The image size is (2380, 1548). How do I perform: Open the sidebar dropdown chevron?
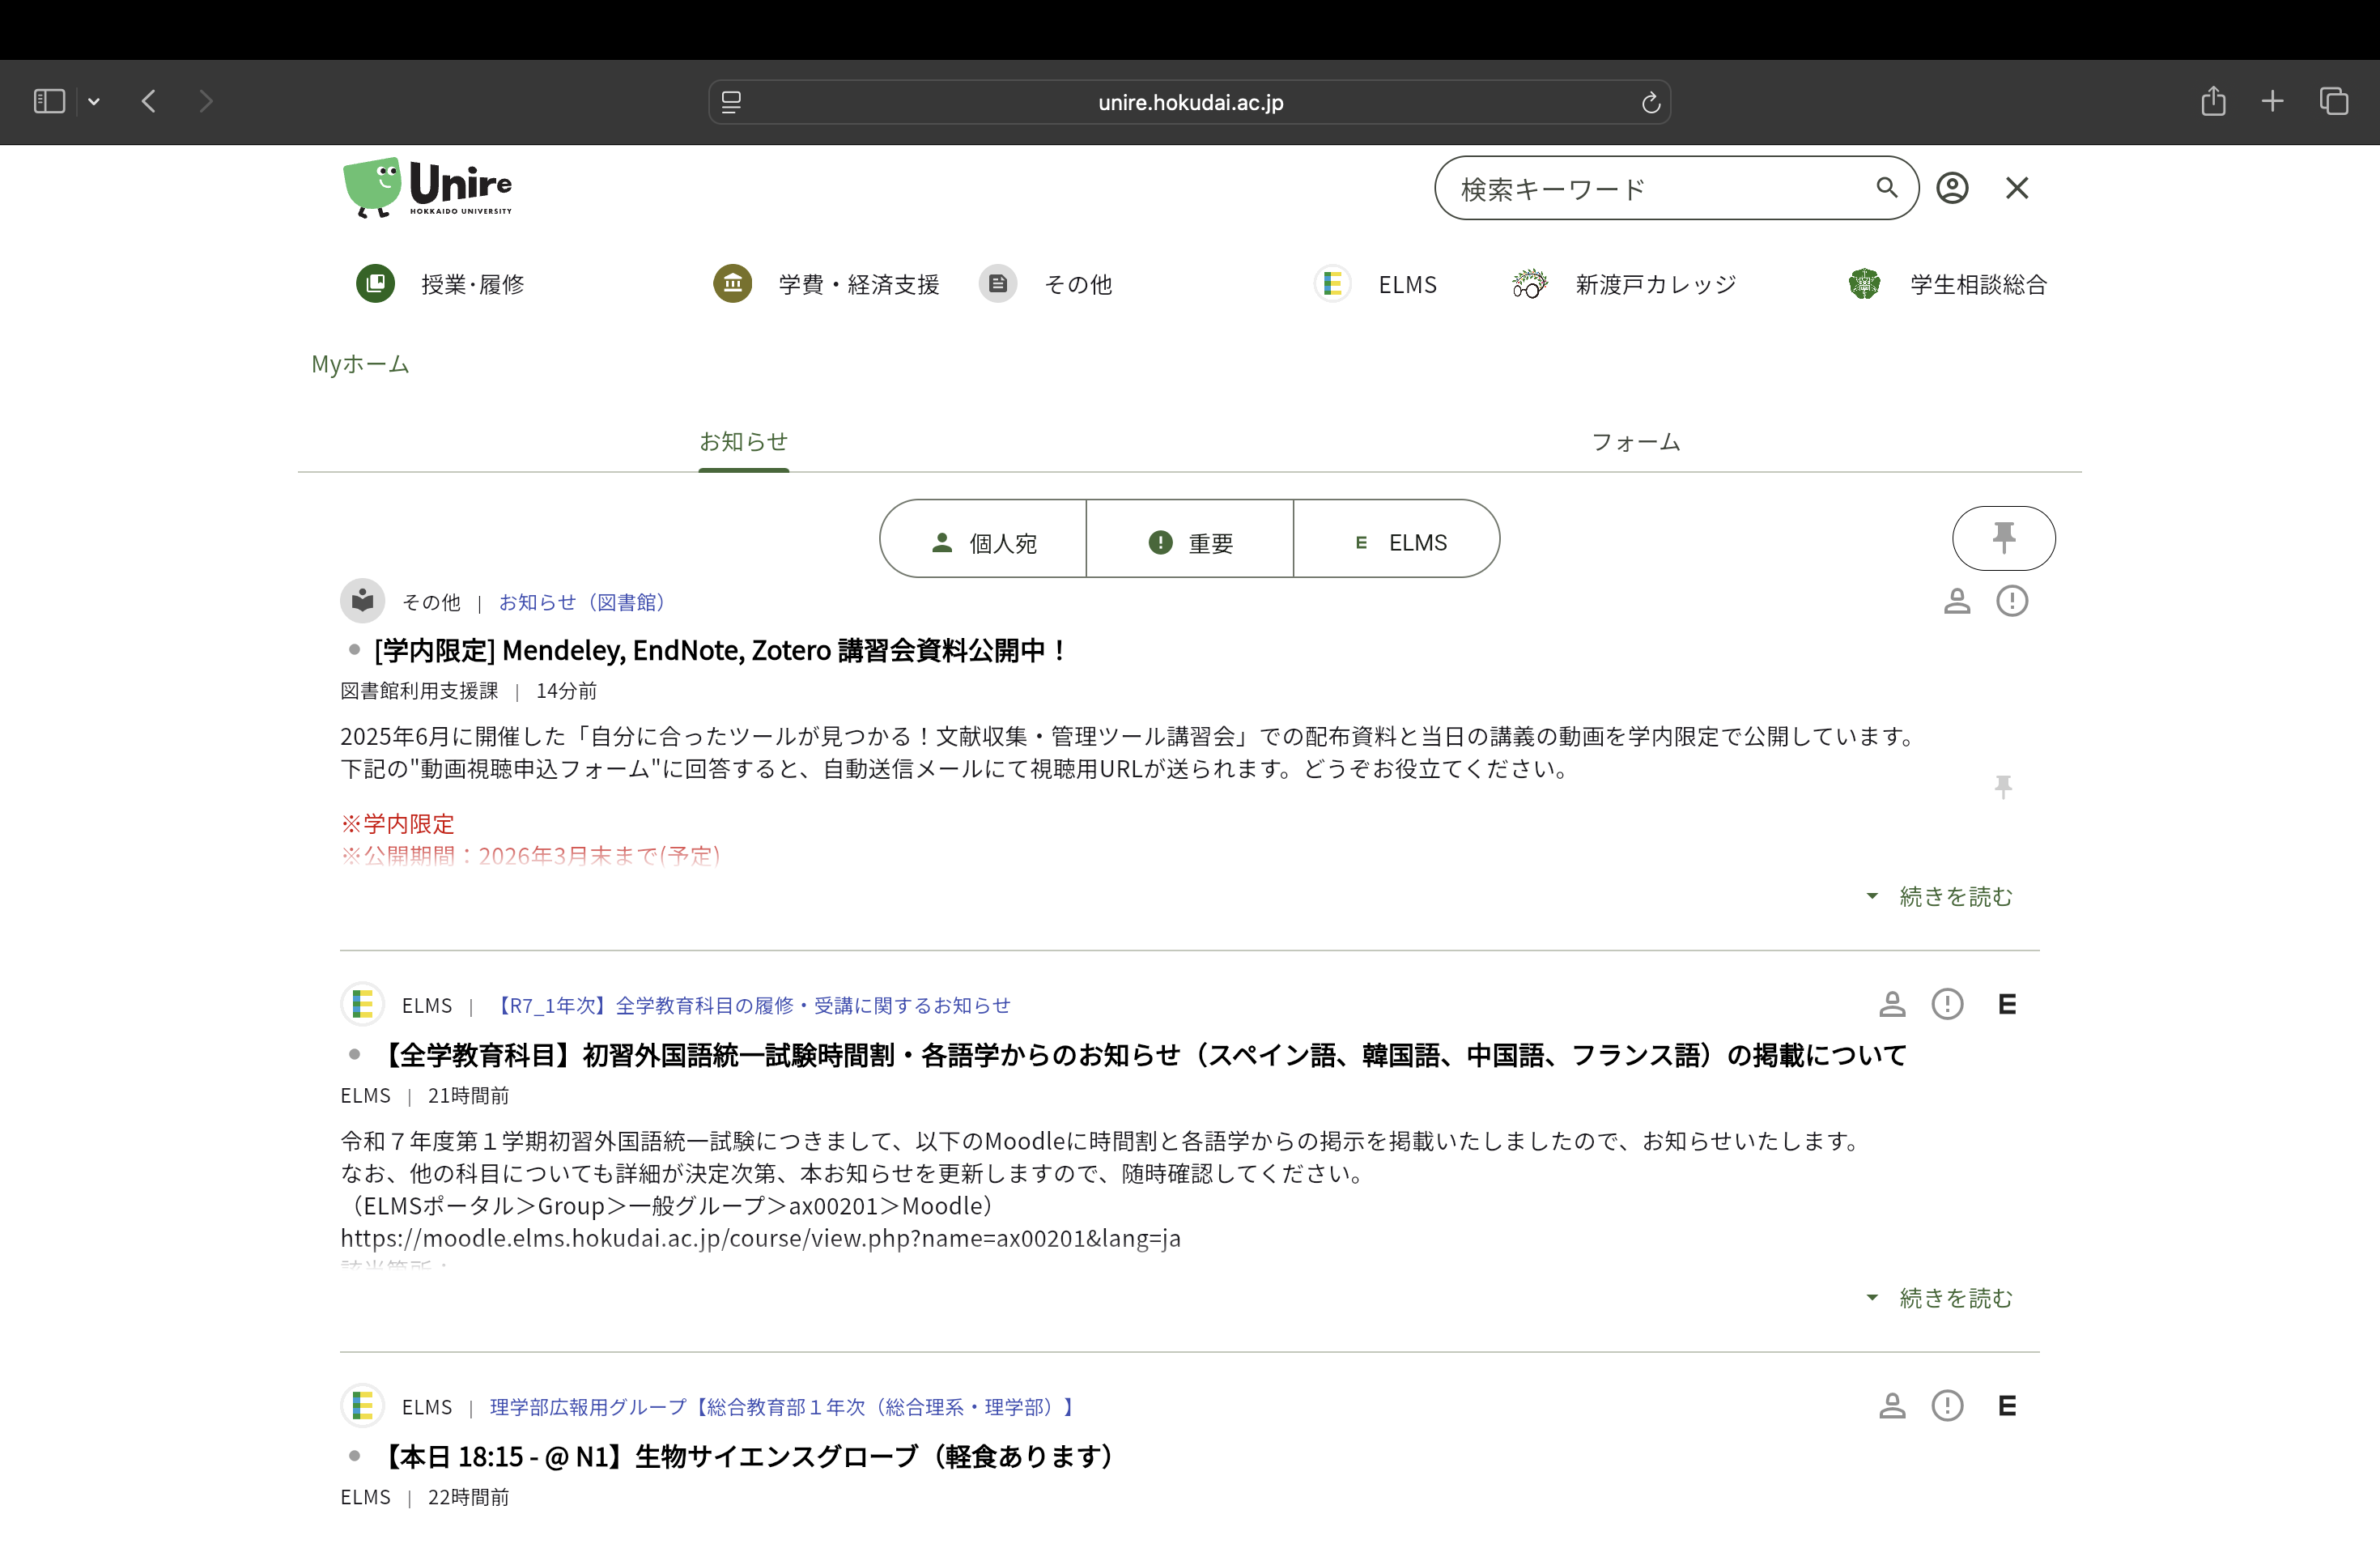[94, 101]
